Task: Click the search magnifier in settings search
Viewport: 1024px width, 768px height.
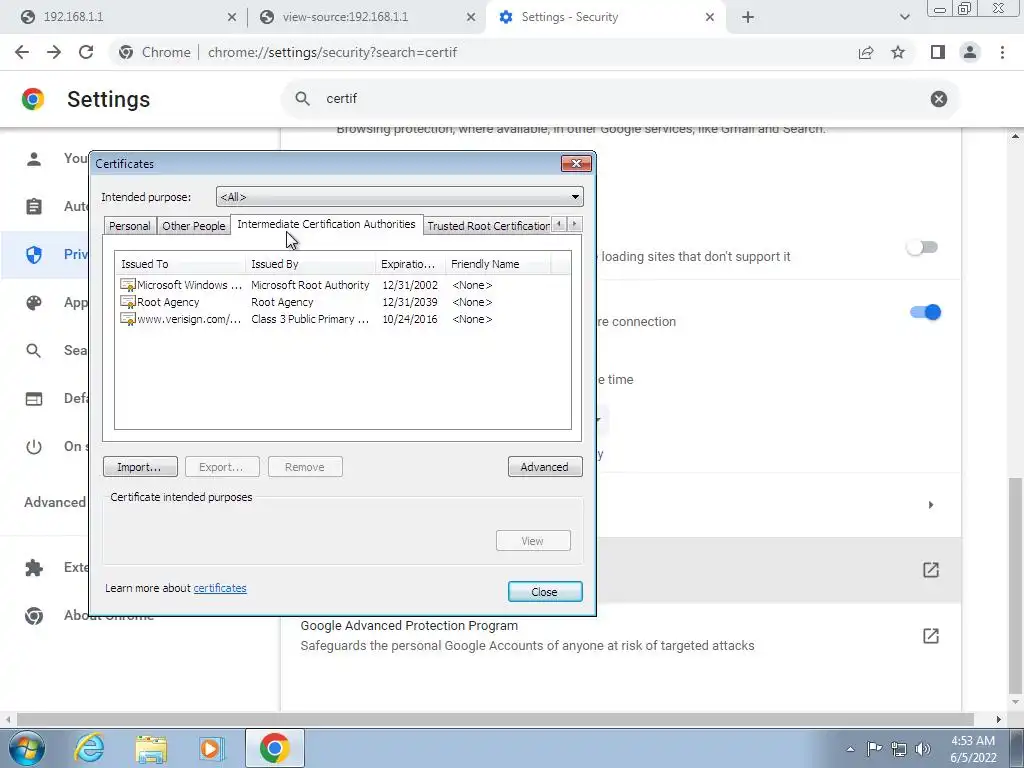Action: (302, 99)
